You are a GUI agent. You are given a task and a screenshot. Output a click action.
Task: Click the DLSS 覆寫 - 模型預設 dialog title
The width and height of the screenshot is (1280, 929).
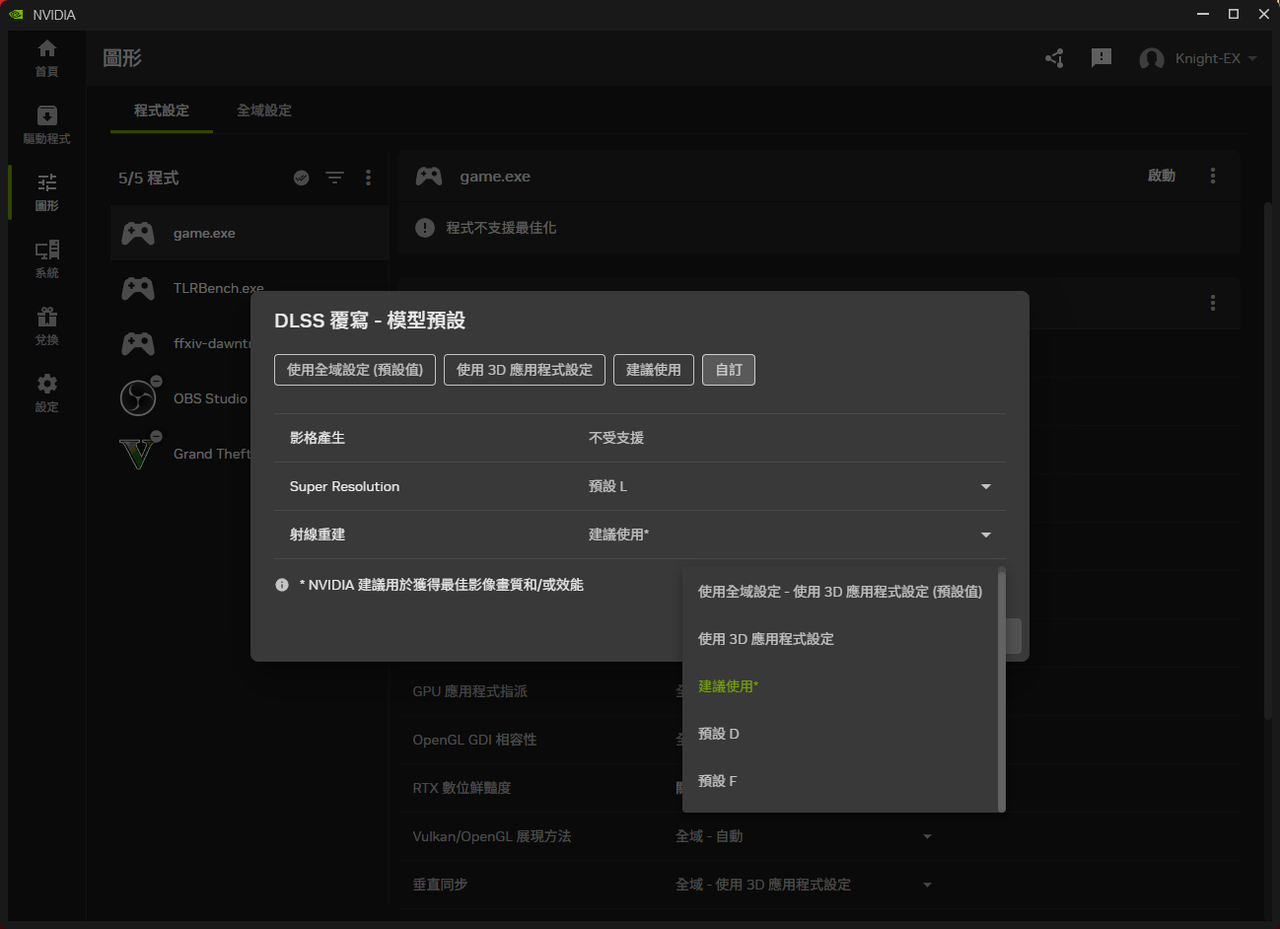370,321
